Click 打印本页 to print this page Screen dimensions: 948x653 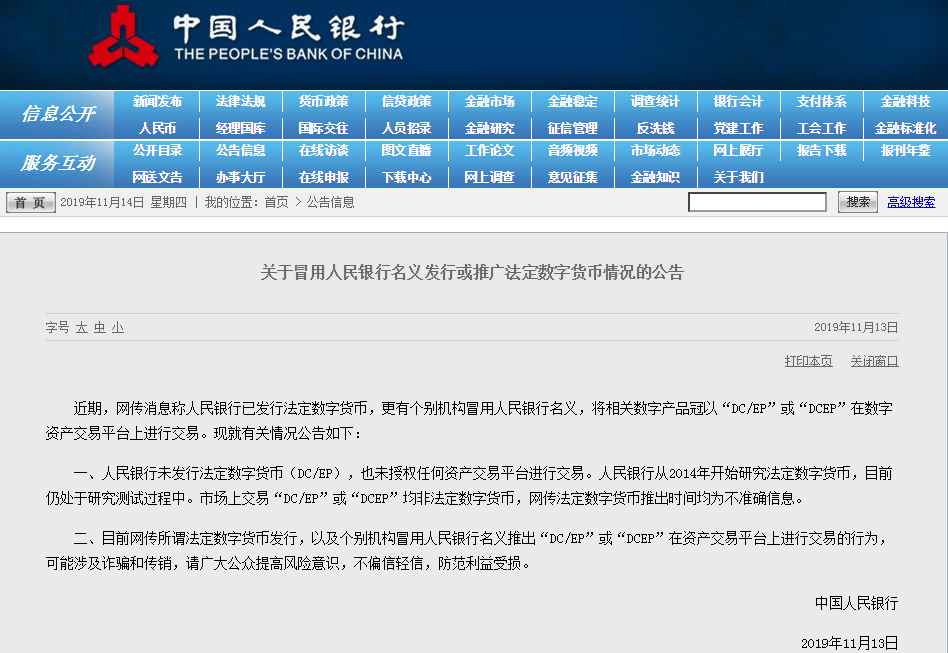click(808, 362)
